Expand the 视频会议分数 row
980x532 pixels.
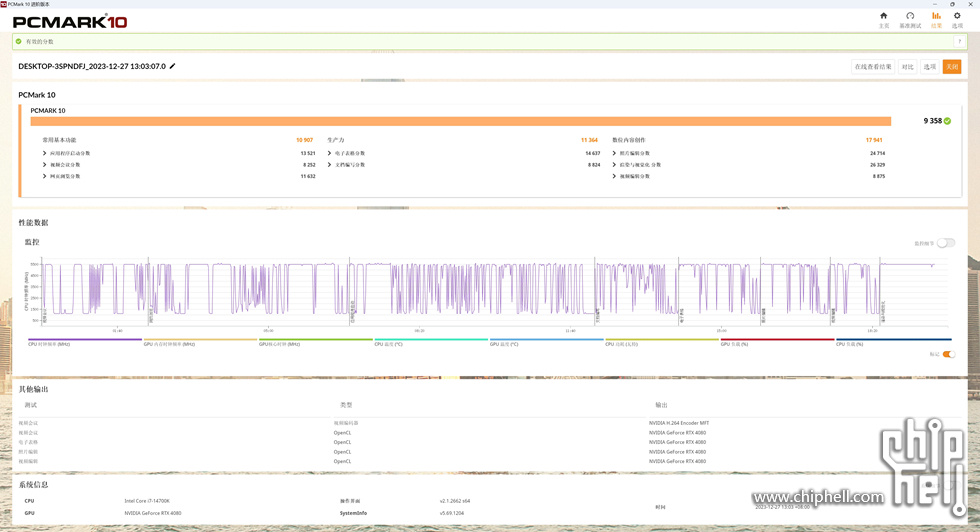tap(44, 164)
